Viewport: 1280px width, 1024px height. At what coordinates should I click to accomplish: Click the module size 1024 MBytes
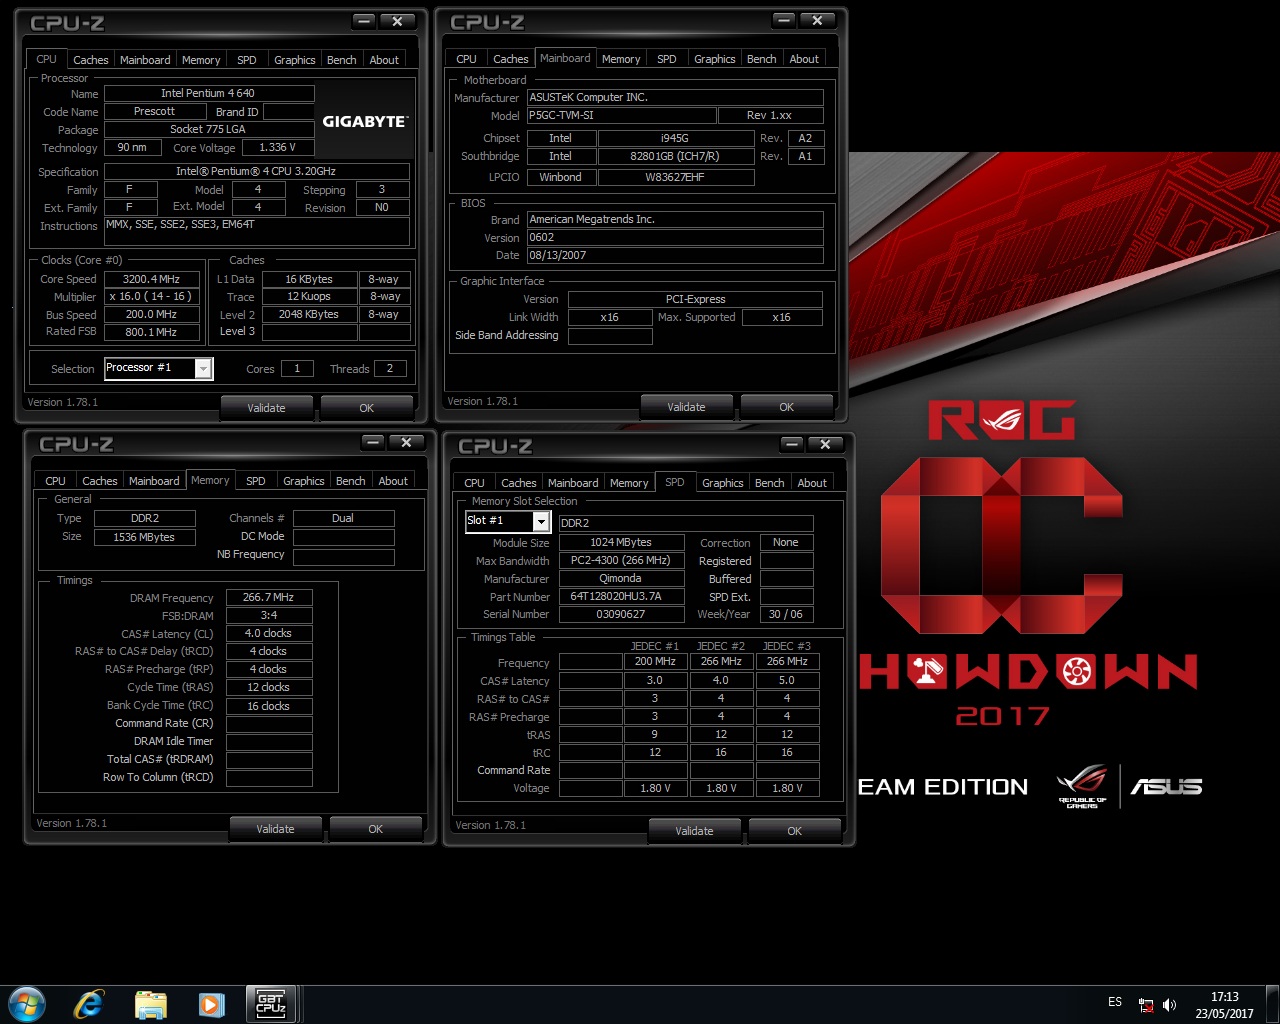621,542
